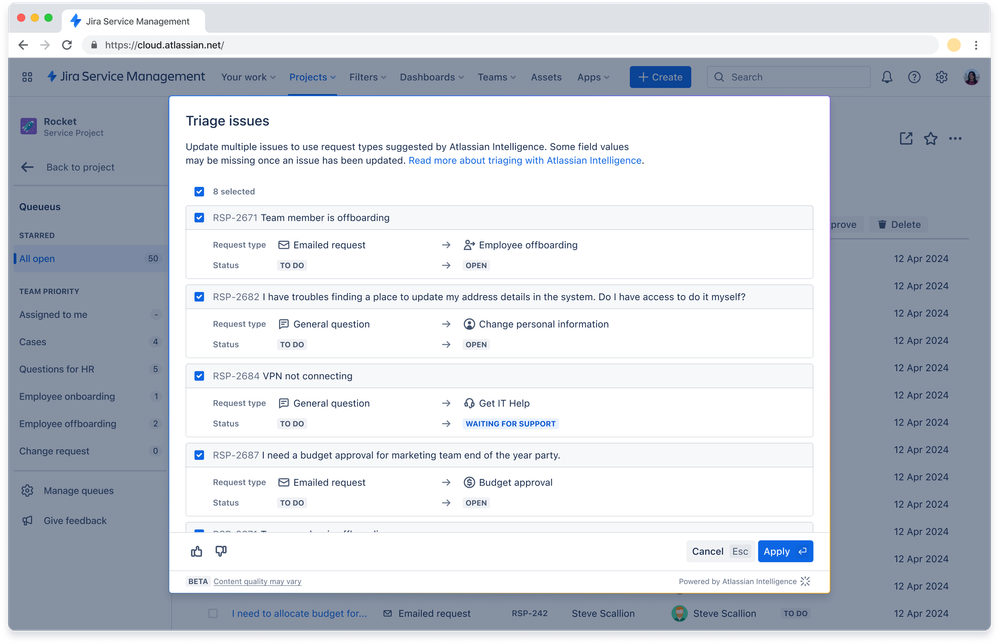
Task: Click the WAITING FOR SUPPORT status
Action: point(510,424)
